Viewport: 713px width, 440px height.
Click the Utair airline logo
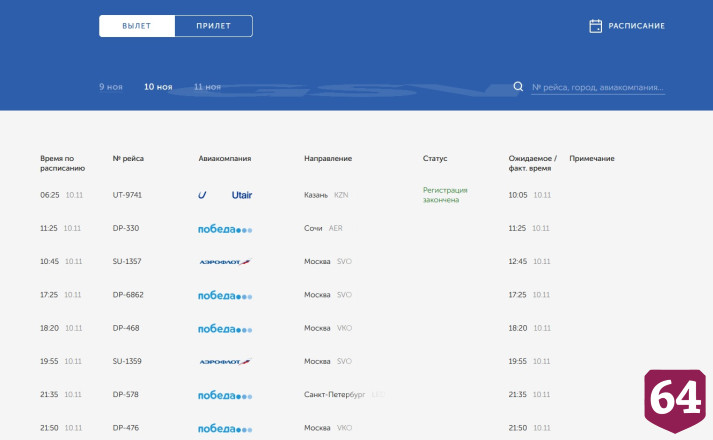click(225, 195)
